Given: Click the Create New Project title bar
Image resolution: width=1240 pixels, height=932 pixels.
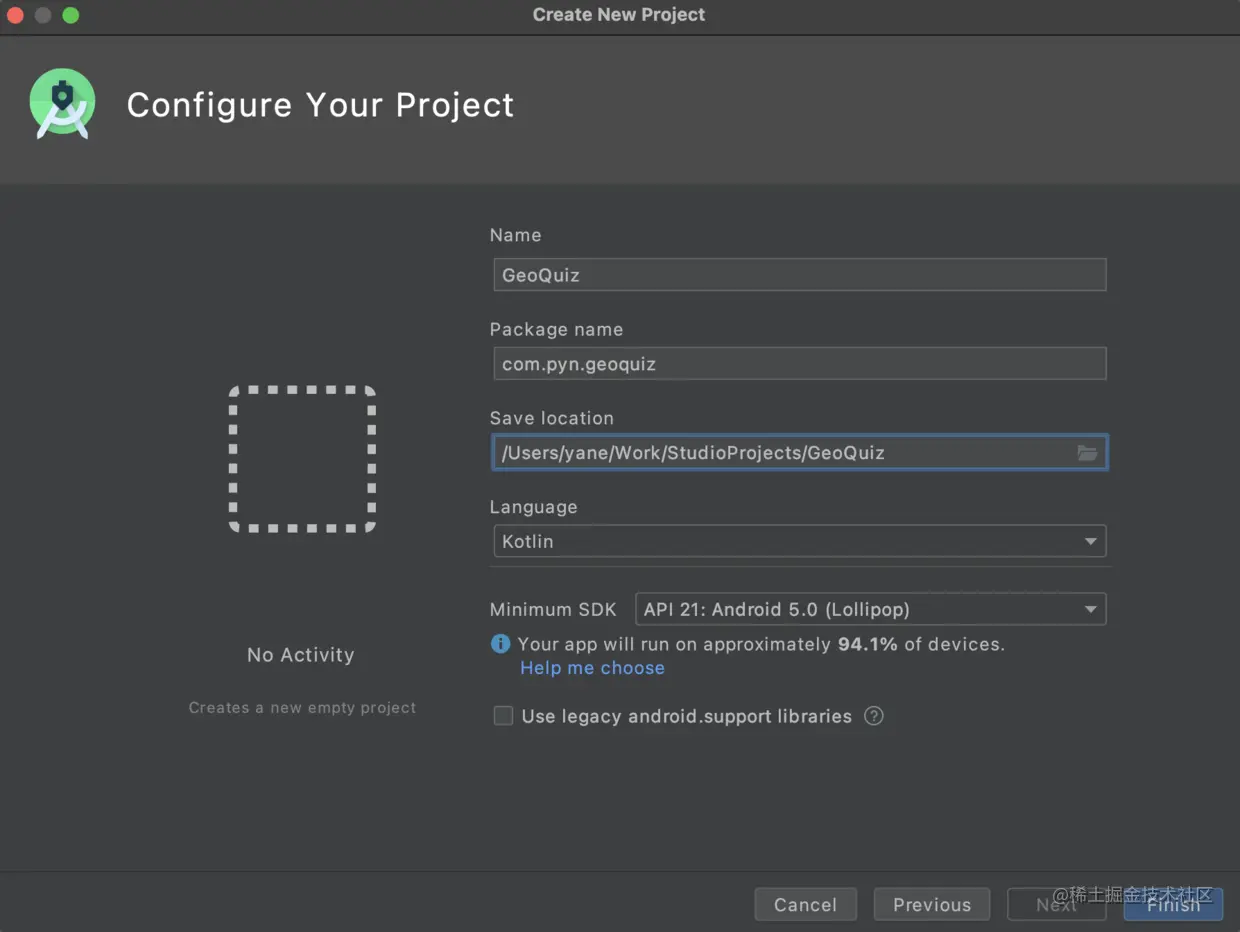Looking at the screenshot, I should click(x=619, y=15).
